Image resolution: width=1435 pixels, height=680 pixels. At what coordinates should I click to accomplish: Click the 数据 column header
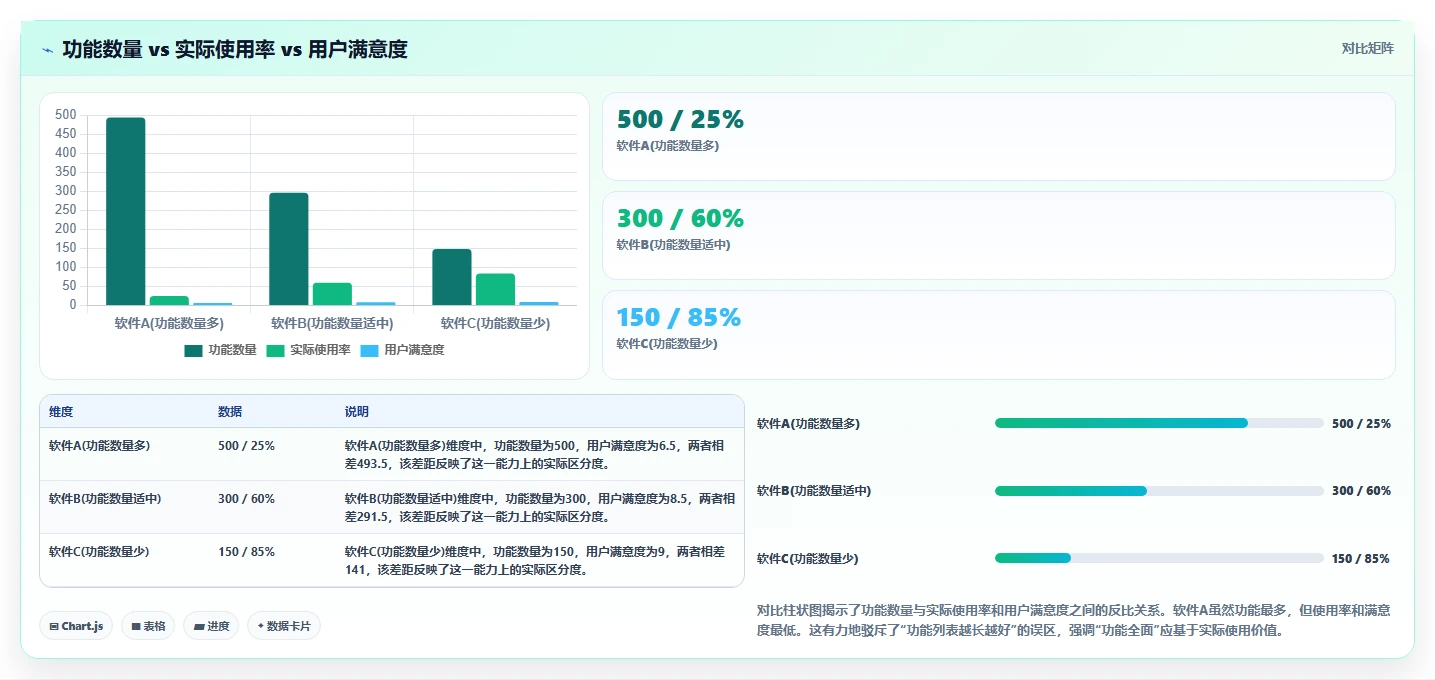pyautogui.click(x=230, y=412)
